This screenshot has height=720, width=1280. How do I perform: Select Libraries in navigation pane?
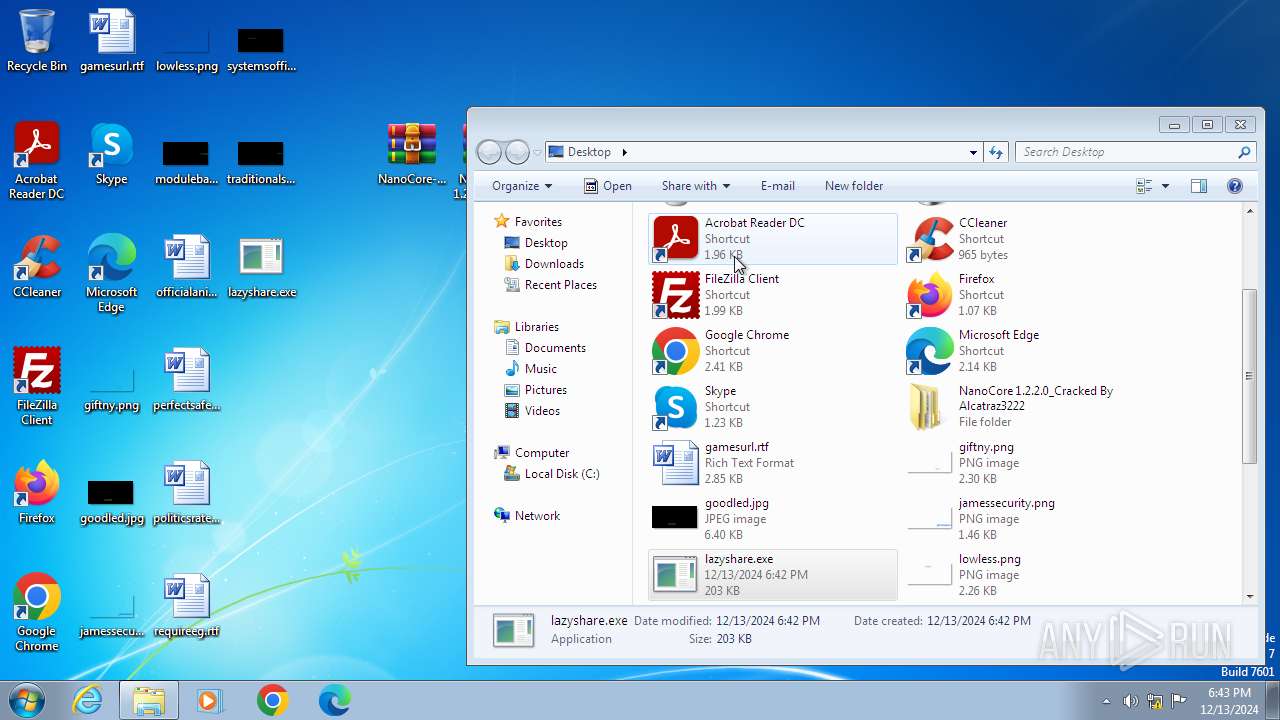pos(536,327)
